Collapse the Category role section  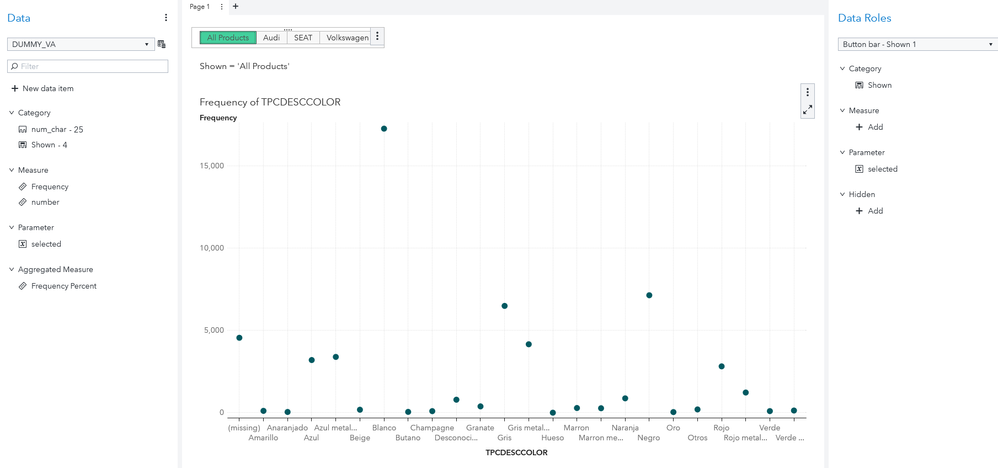tap(842, 68)
